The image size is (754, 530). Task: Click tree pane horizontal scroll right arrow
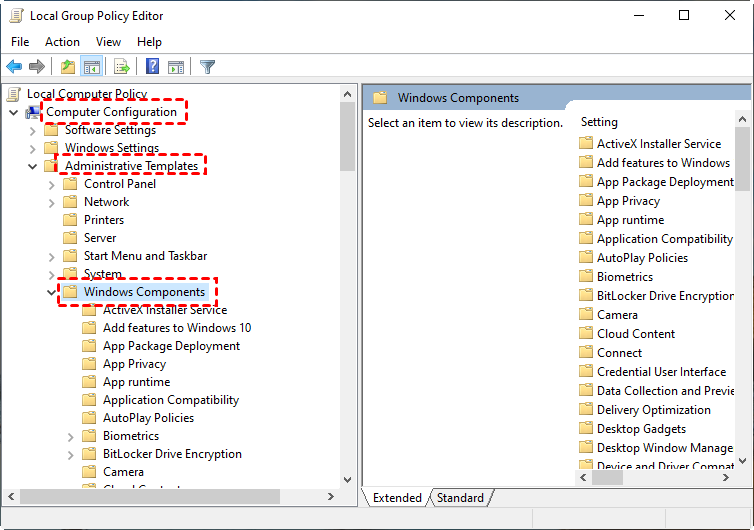[331, 497]
